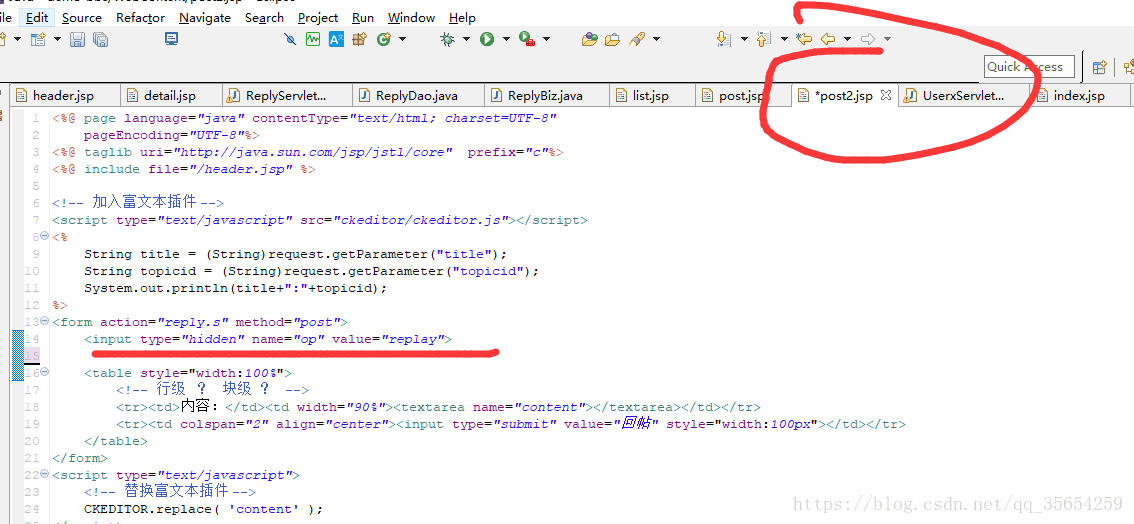The image size is (1134, 524).
Task: Click the Previous Annotation icon
Action: click(764, 39)
